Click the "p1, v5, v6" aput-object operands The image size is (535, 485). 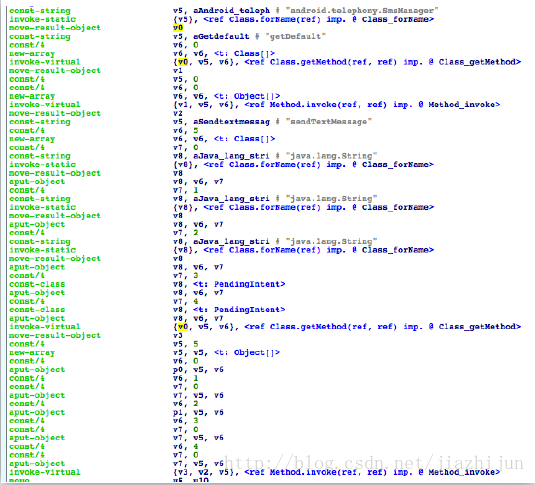point(198,412)
